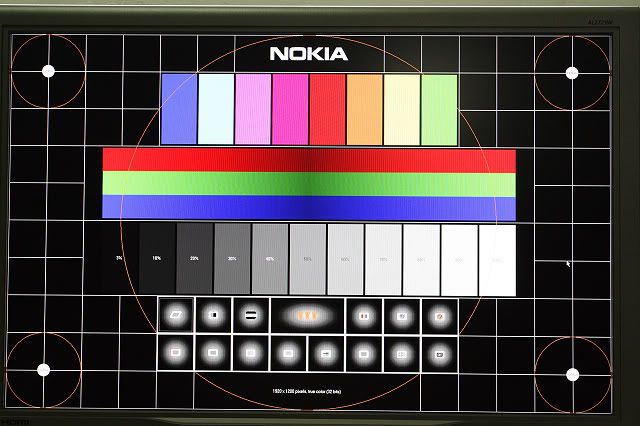Open the first icon in the bottom icon row
The height and width of the screenshot is (426, 640).
click(177, 352)
